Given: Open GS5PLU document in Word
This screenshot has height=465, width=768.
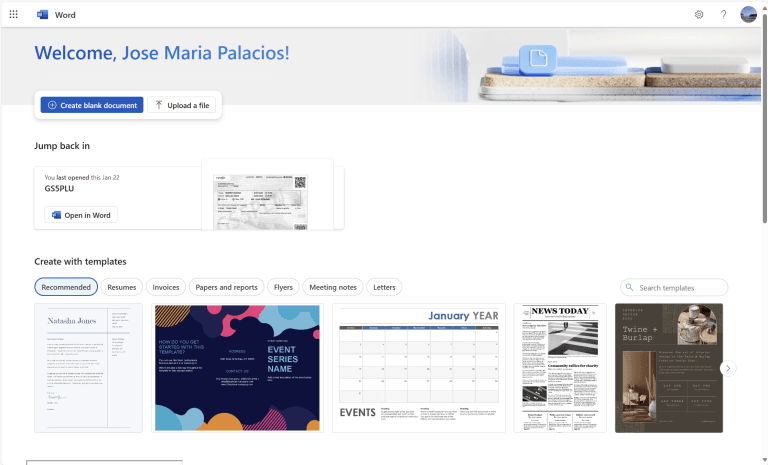Looking at the screenshot, I should click(x=81, y=215).
